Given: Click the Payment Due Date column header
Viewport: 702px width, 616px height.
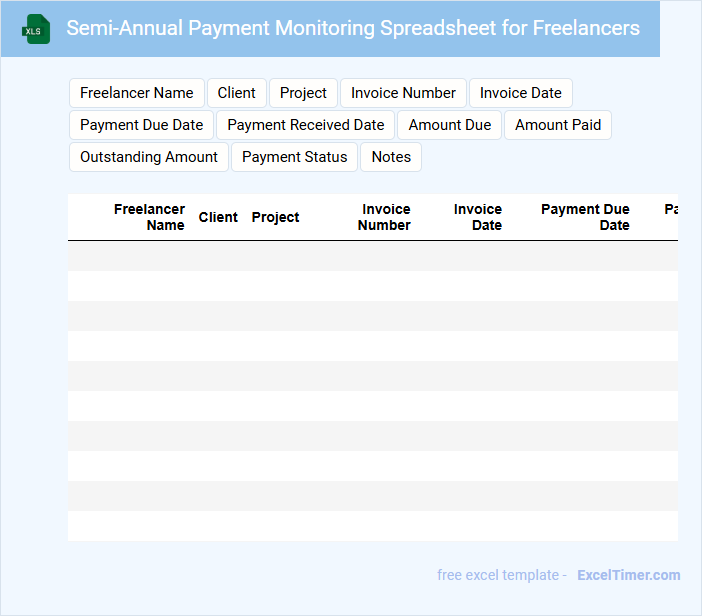Looking at the screenshot, I should click(x=586, y=217).
